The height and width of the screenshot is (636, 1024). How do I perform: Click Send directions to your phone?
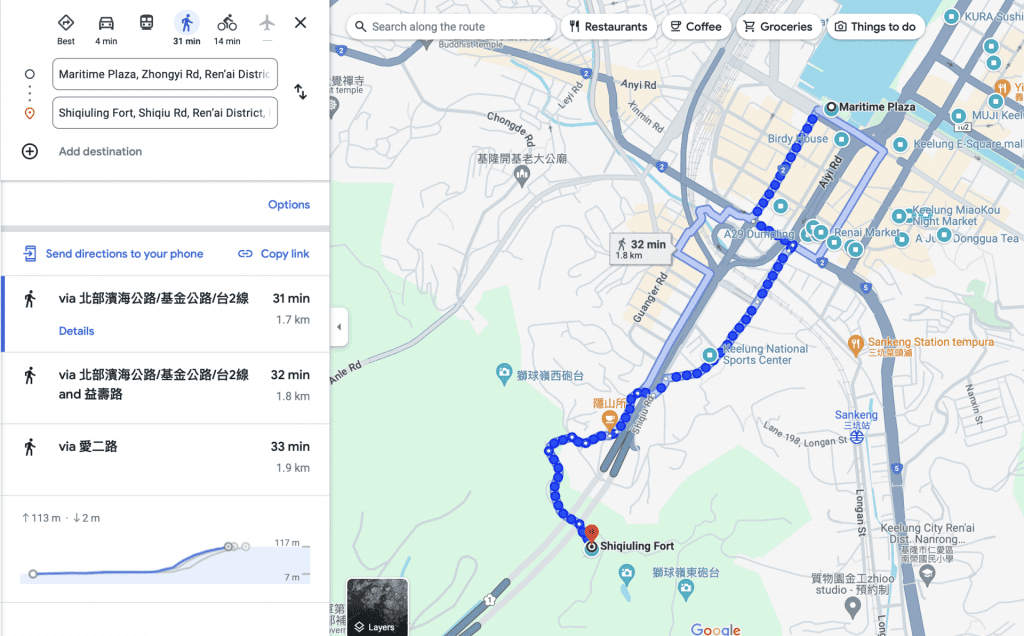pyautogui.click(x=113, y=254)
